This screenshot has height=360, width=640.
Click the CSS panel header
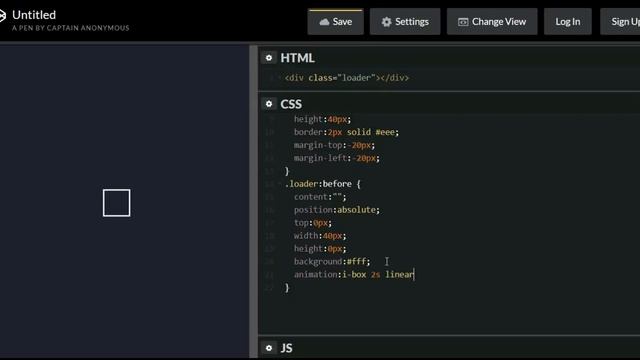291,104
